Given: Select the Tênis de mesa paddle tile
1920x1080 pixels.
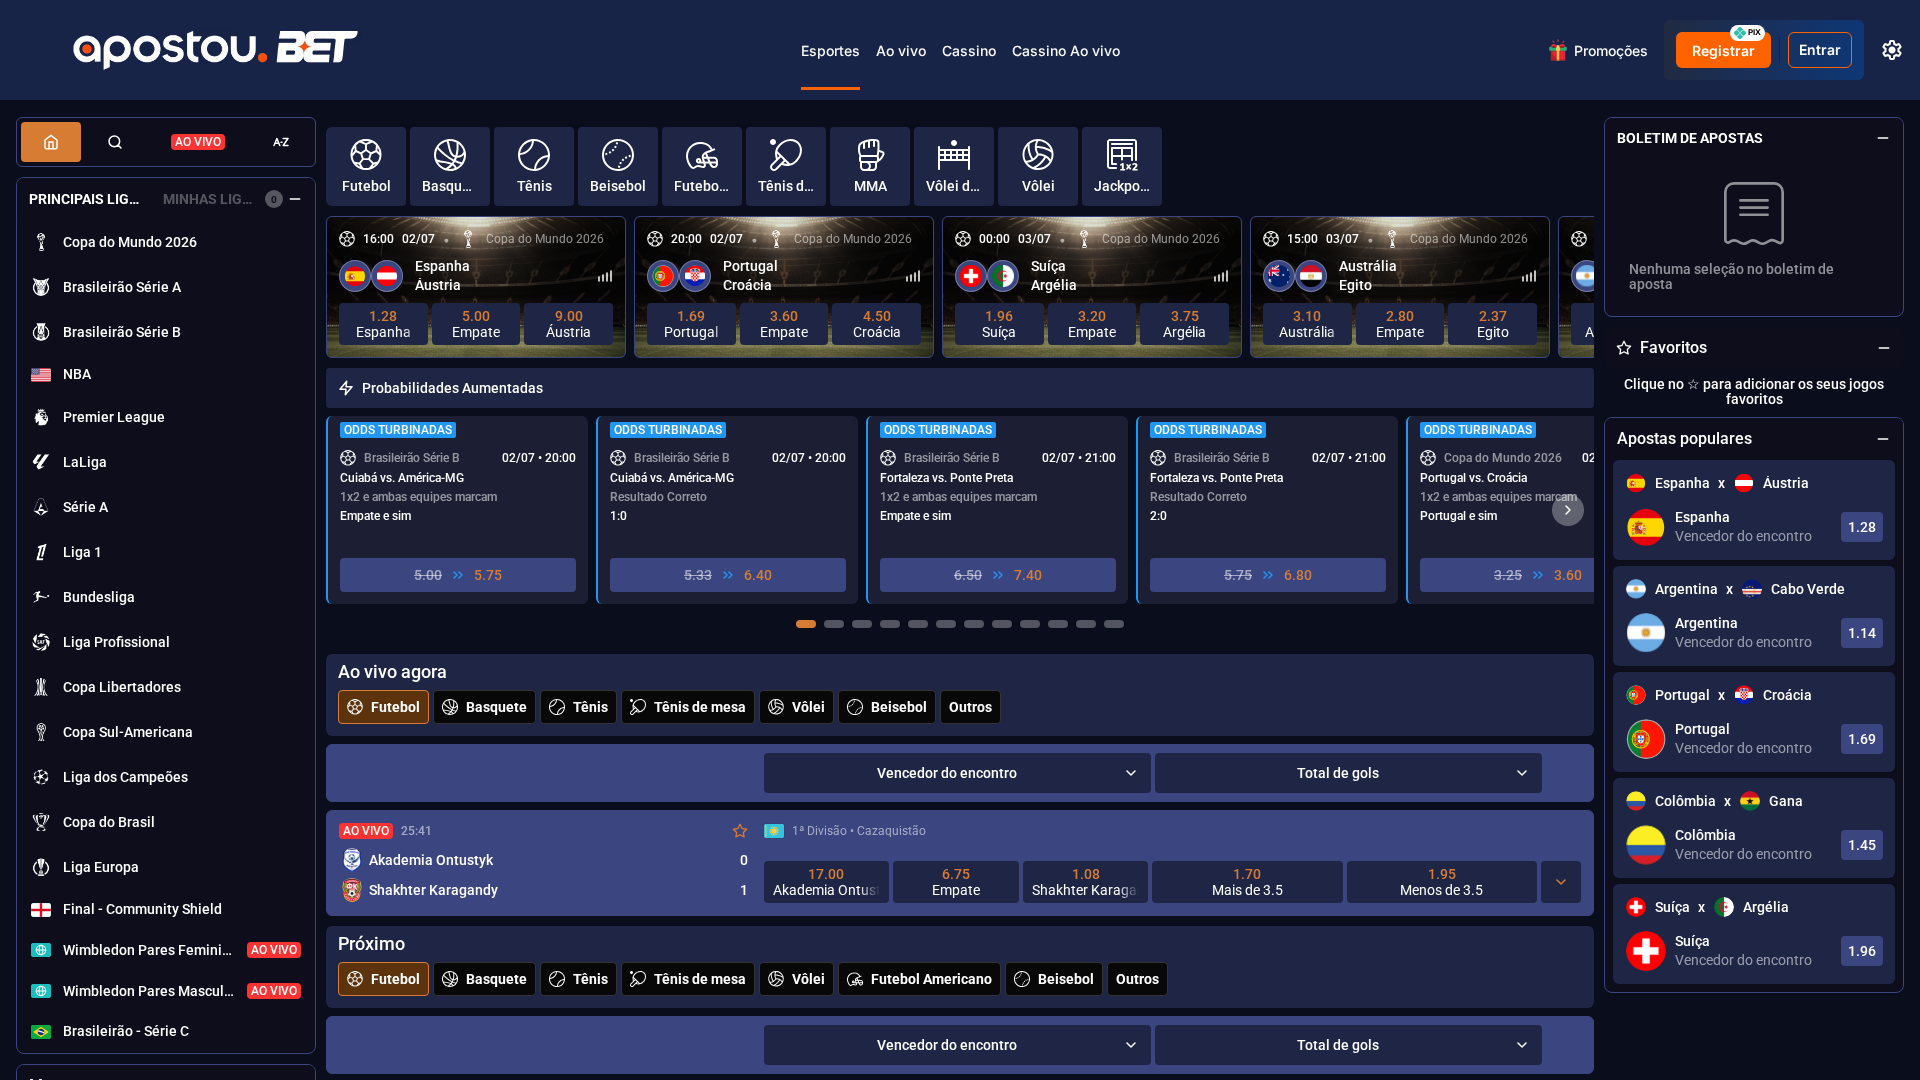Looking at the screenshot, I should (x=786, y=166).
